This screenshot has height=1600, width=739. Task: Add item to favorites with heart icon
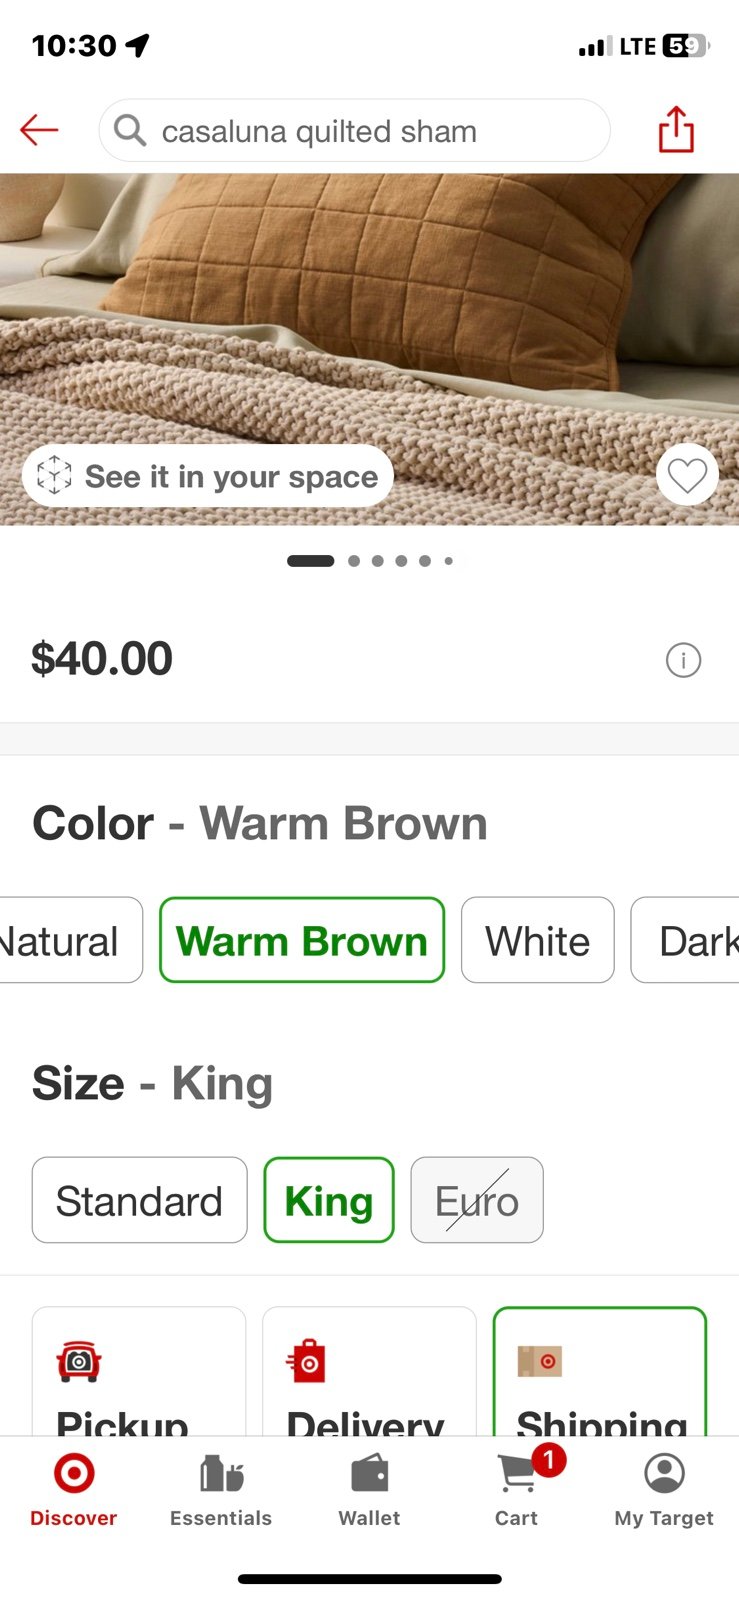687,476
